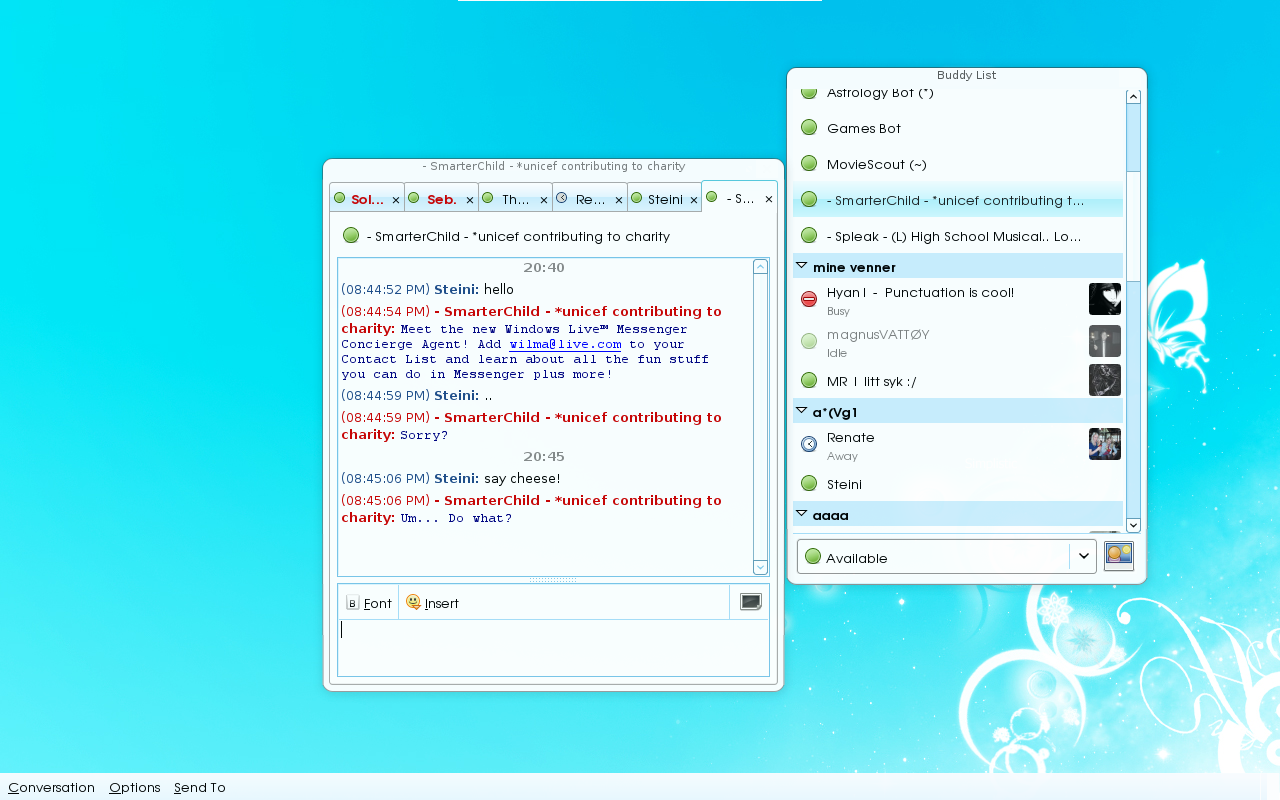Screen dimensions: 1280x800
Task: Open the Send To menu
Action: click(x=200, y=787)
